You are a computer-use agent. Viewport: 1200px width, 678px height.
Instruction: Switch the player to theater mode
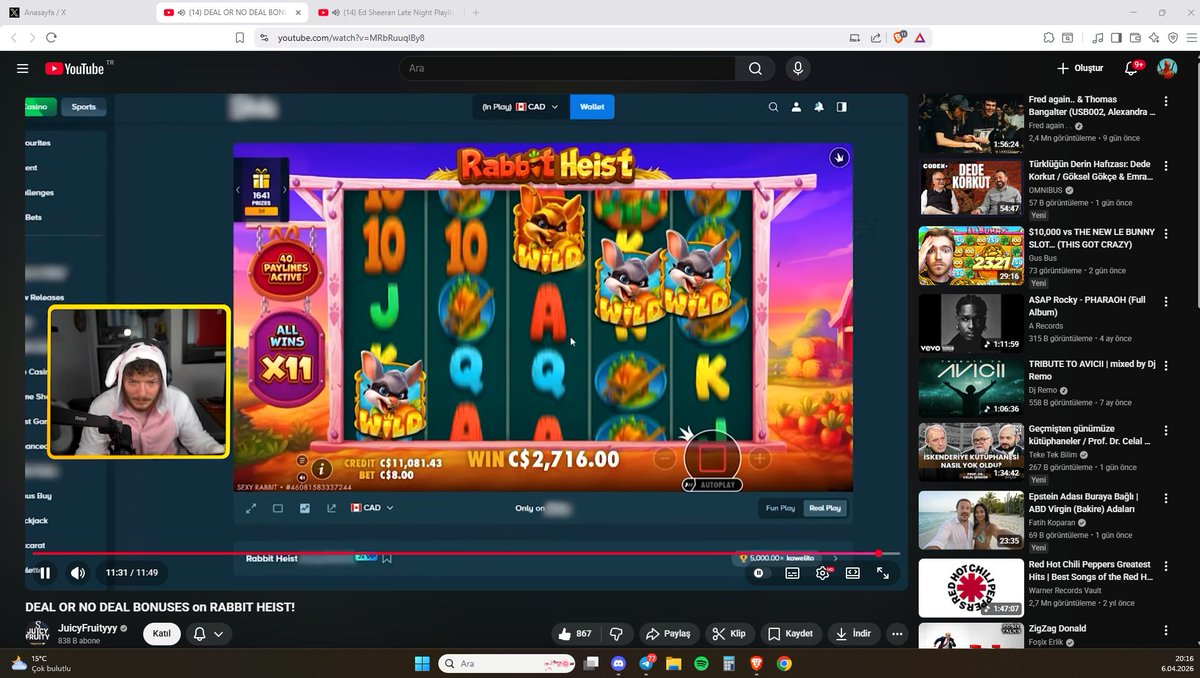pyautogui.click(x=853, y=573)
